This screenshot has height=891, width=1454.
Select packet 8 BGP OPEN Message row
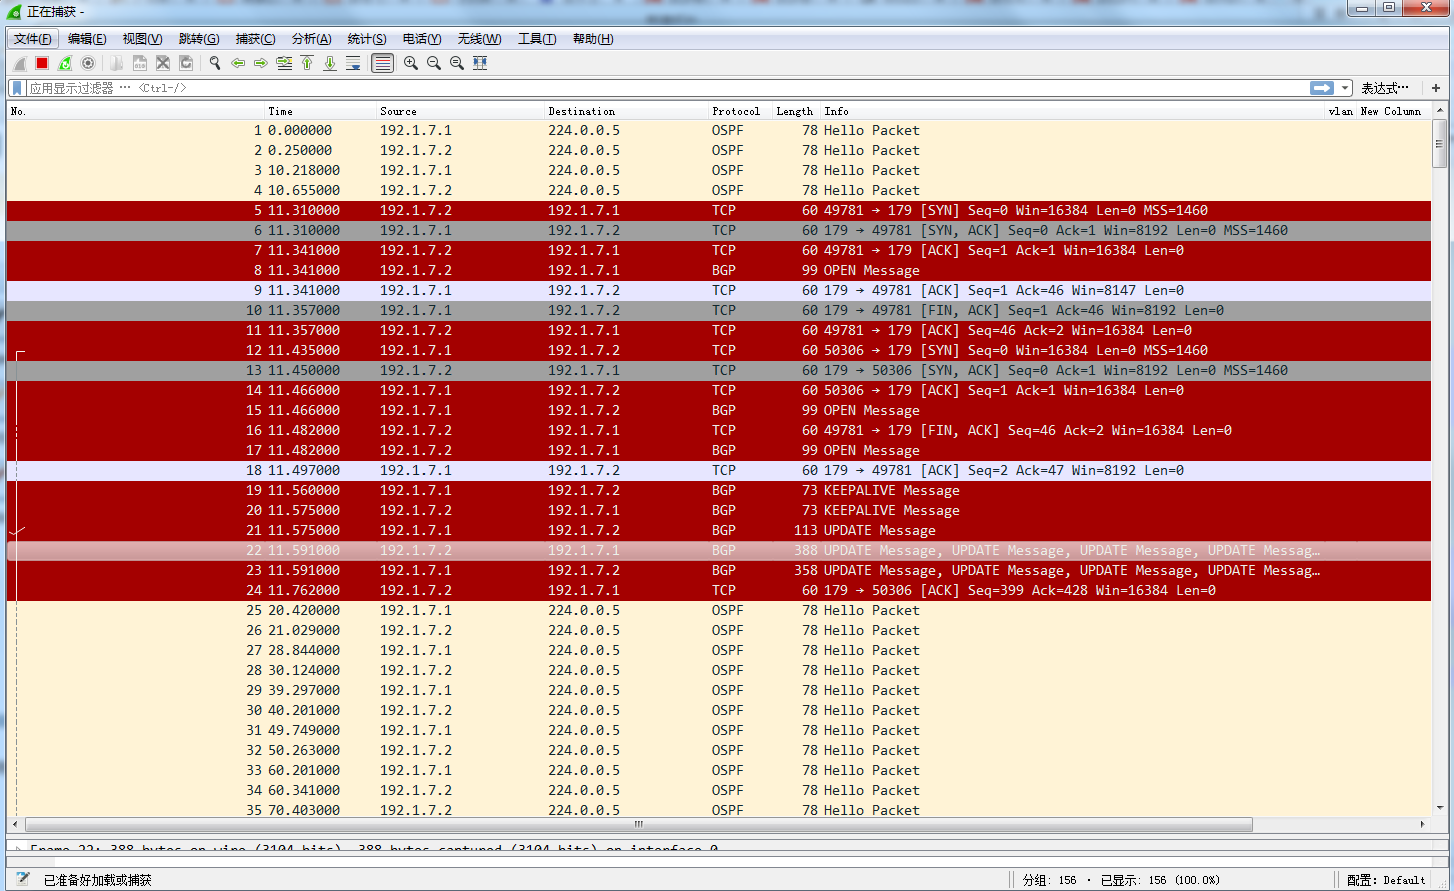coord(720,270)
